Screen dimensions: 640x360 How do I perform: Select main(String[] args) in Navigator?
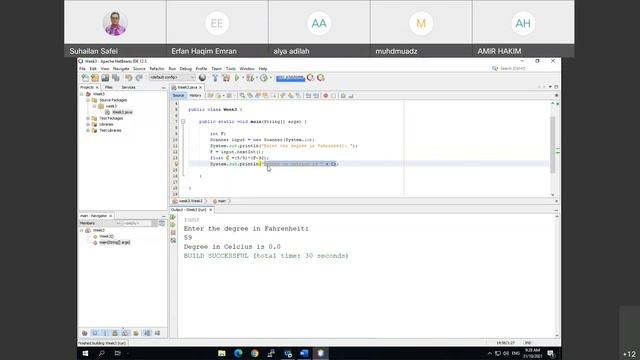pos(115,242)
